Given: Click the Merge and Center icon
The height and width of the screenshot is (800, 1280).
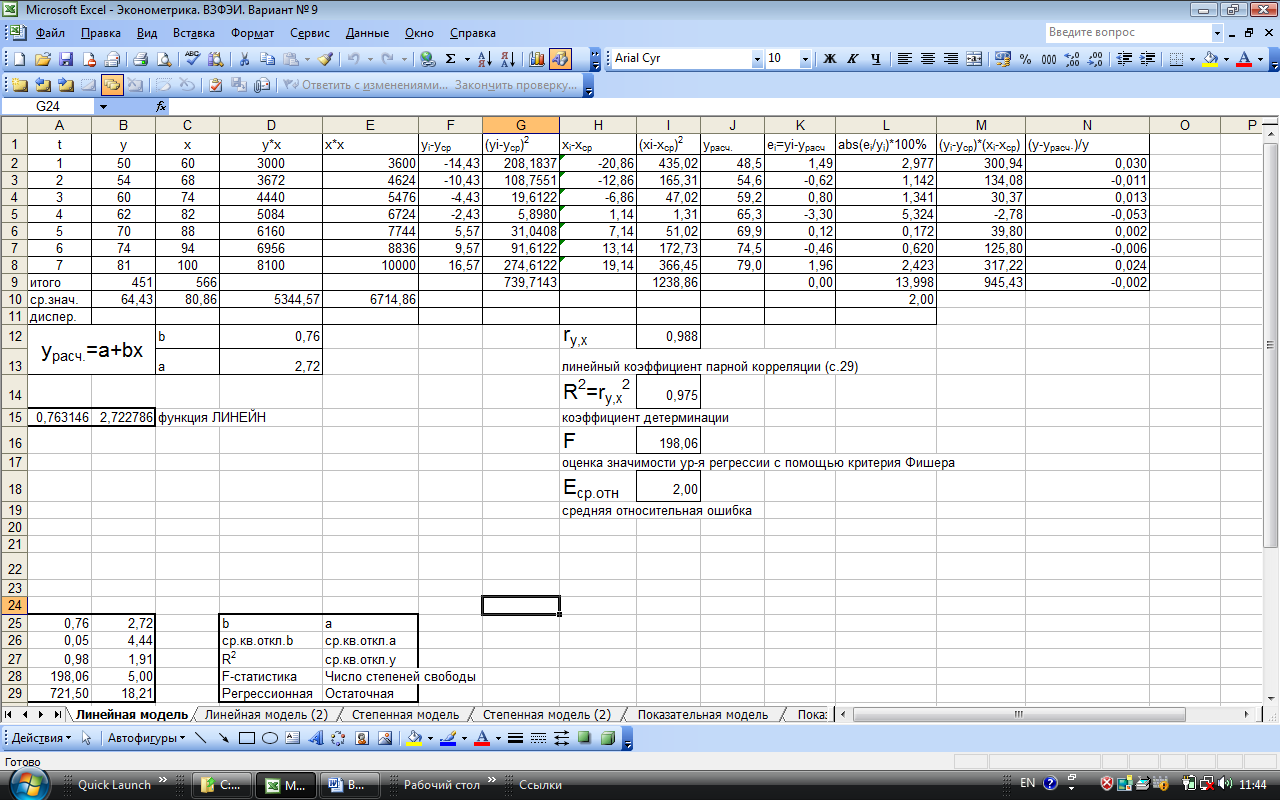Looking at the screenshot, I should point(974,59).
